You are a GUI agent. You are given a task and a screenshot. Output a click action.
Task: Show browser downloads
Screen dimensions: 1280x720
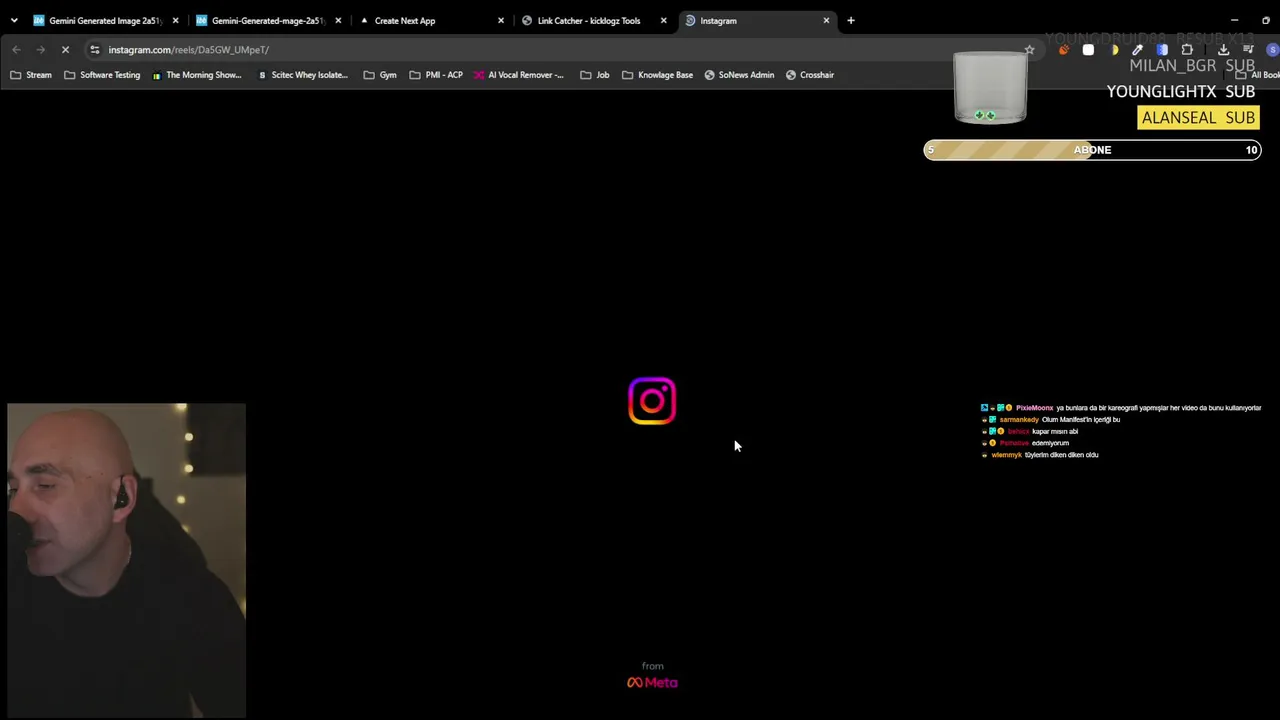(1223, 49)
